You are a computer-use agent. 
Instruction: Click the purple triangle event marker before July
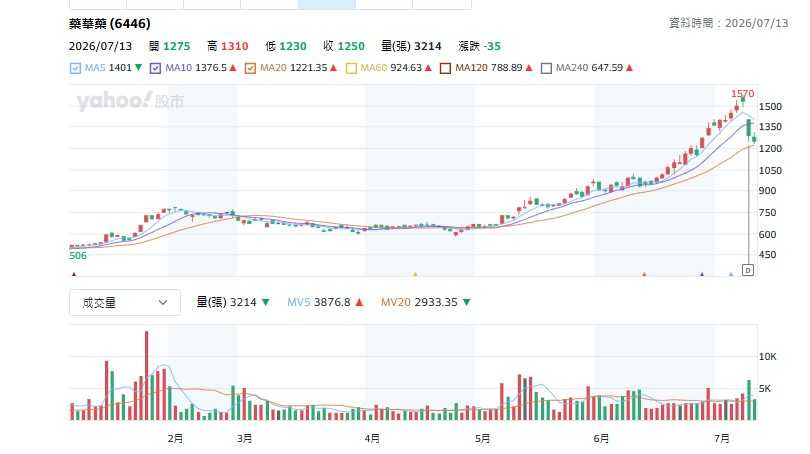pyautogui.click(x=702, y=274)
